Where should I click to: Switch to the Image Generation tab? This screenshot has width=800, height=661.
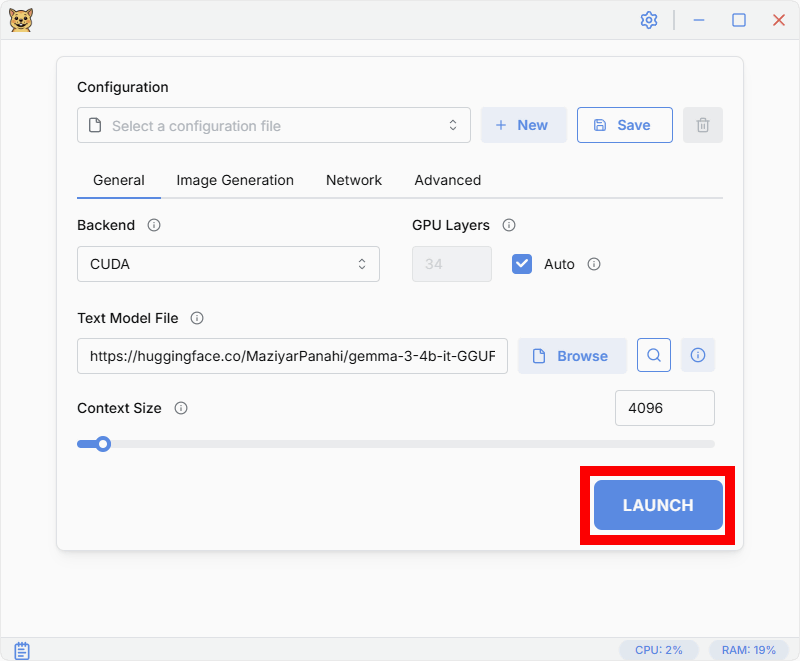[x=235, y=180]
